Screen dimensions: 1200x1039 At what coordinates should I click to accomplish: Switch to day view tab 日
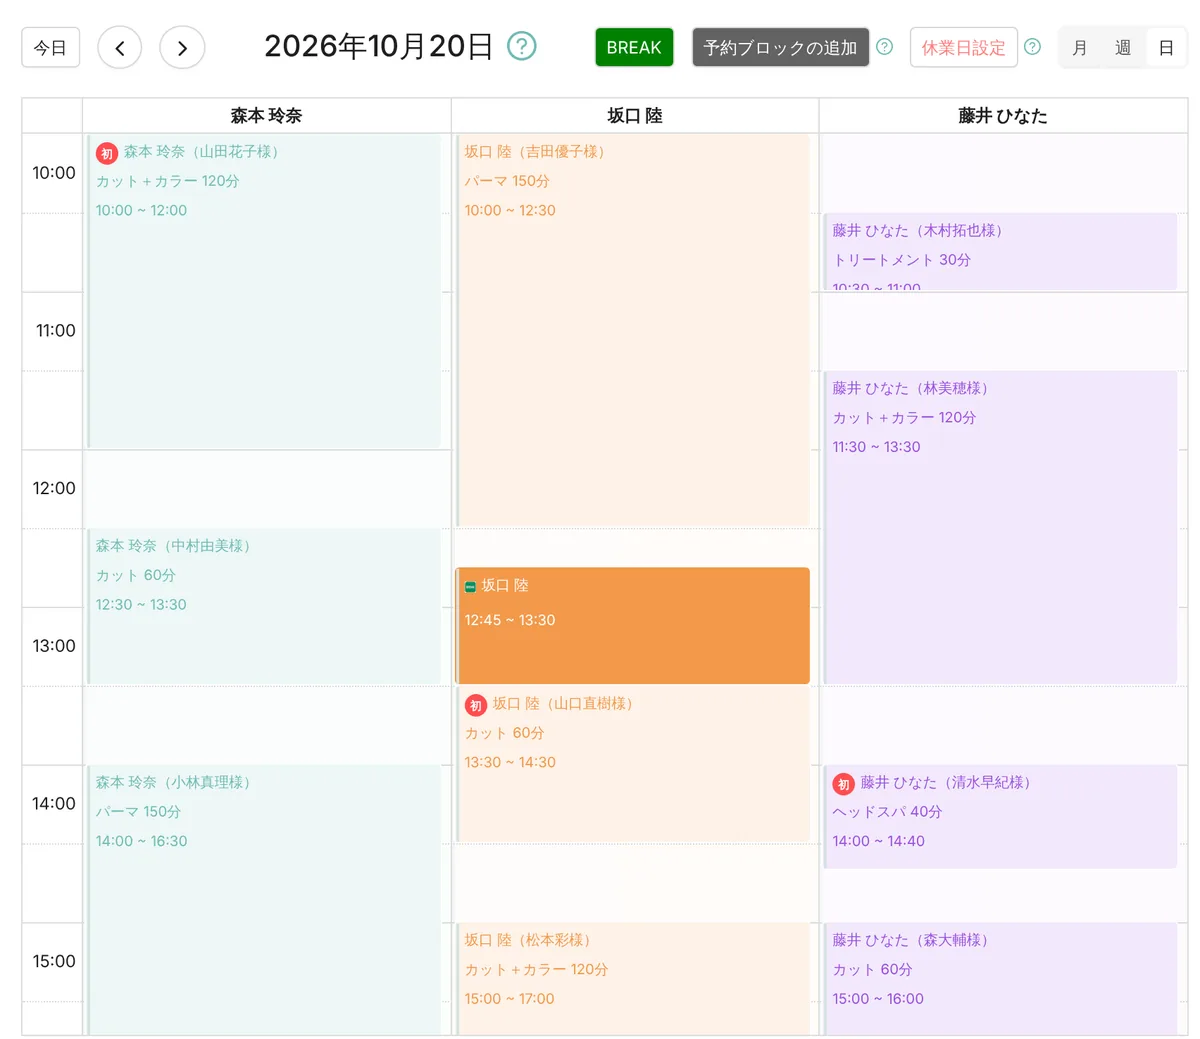(1166, 47)
